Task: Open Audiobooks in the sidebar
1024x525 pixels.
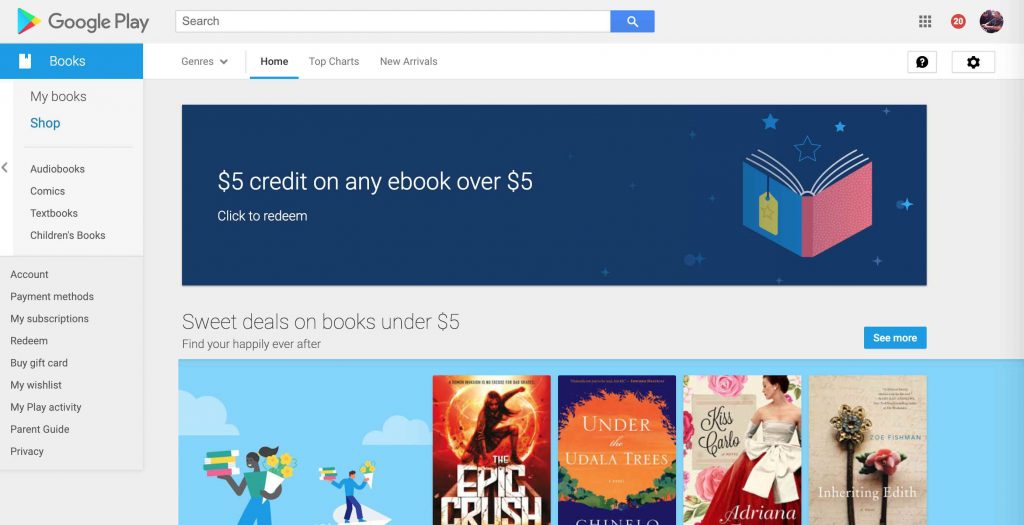Action: pos(57,168)
